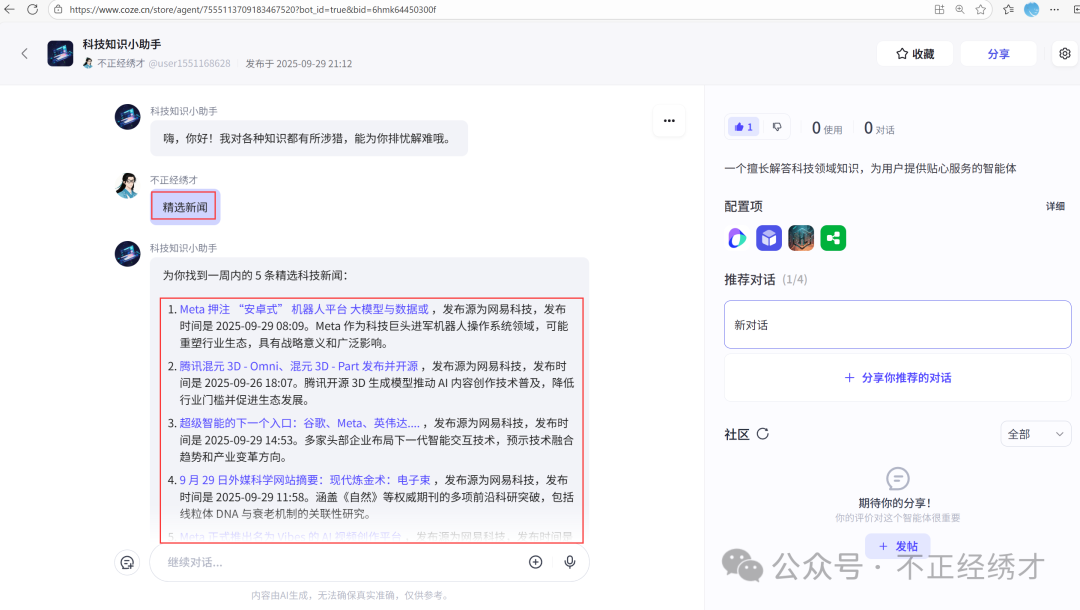1080x610 pixels.
Task: Click the 期待你的分享 chat bubble icon
Action: pyautogui.click(x=897, y=478)
